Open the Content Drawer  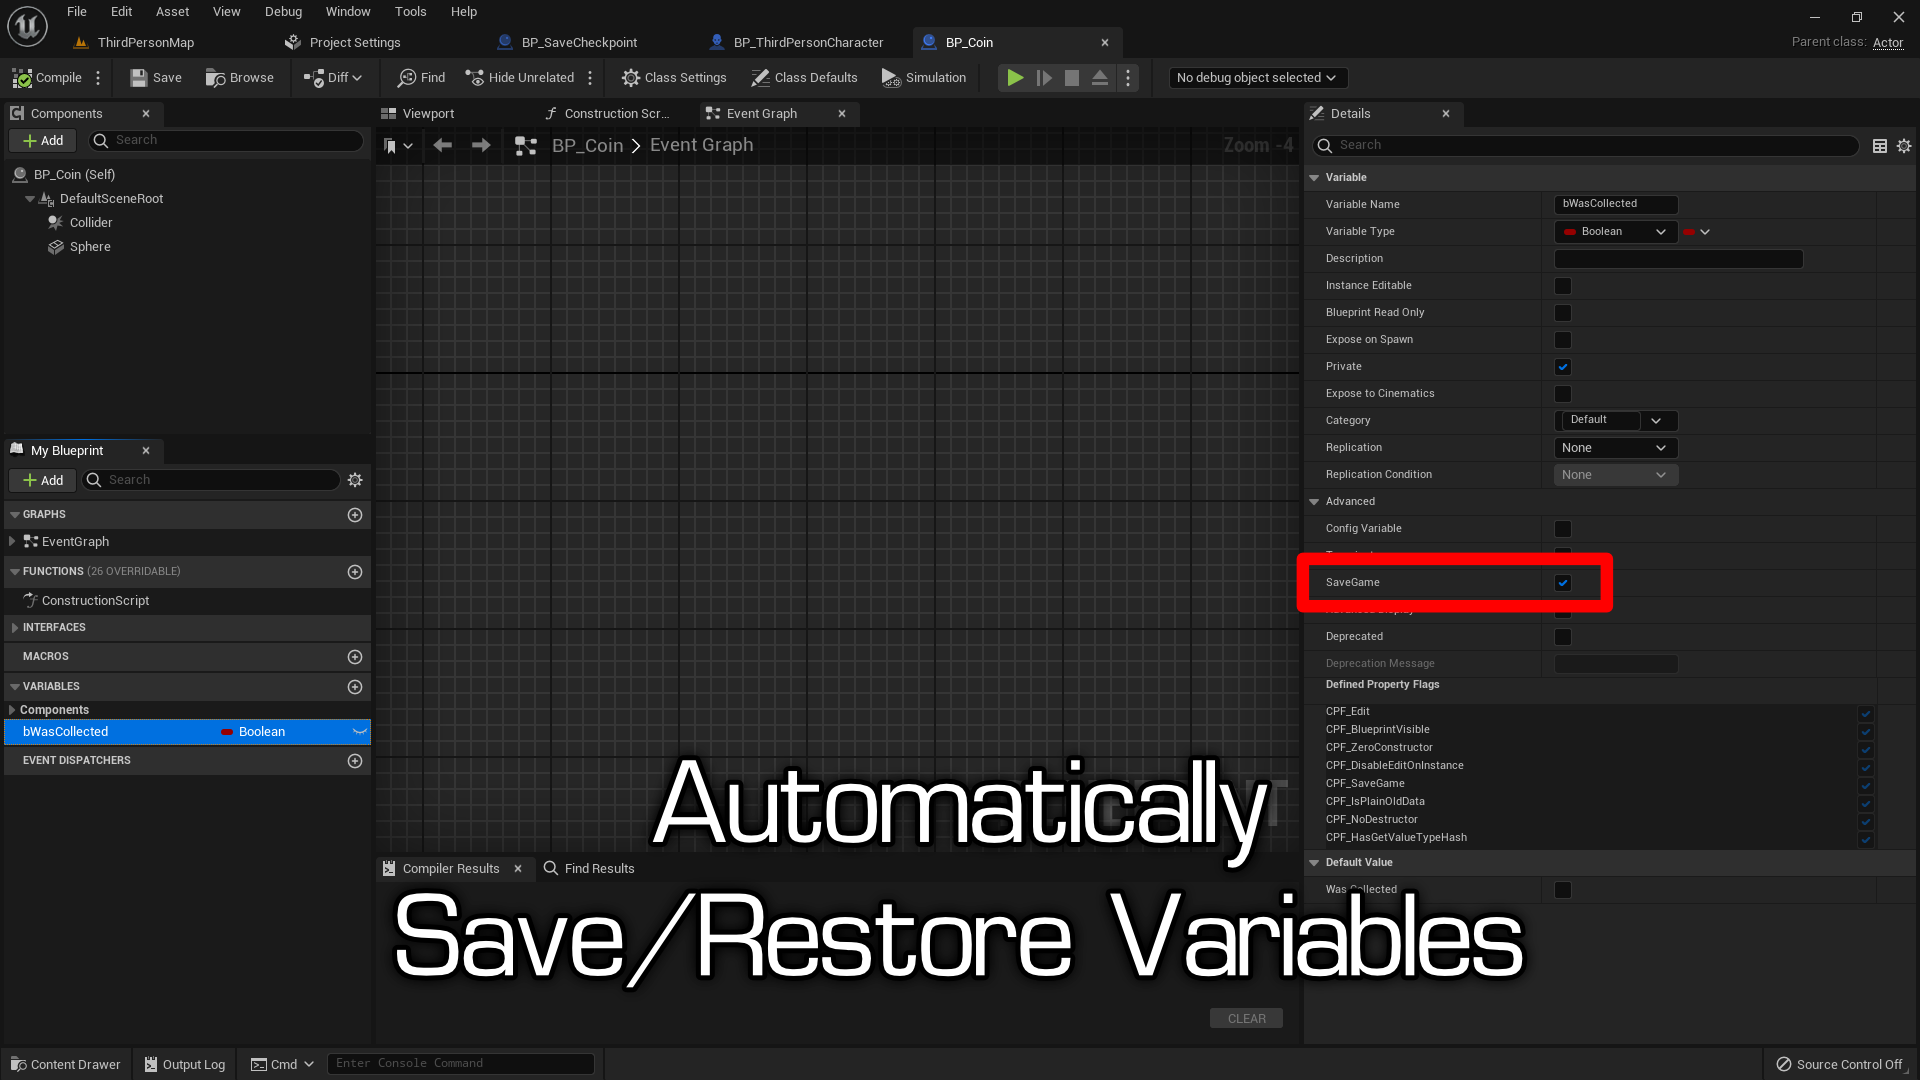point(66,1064)
